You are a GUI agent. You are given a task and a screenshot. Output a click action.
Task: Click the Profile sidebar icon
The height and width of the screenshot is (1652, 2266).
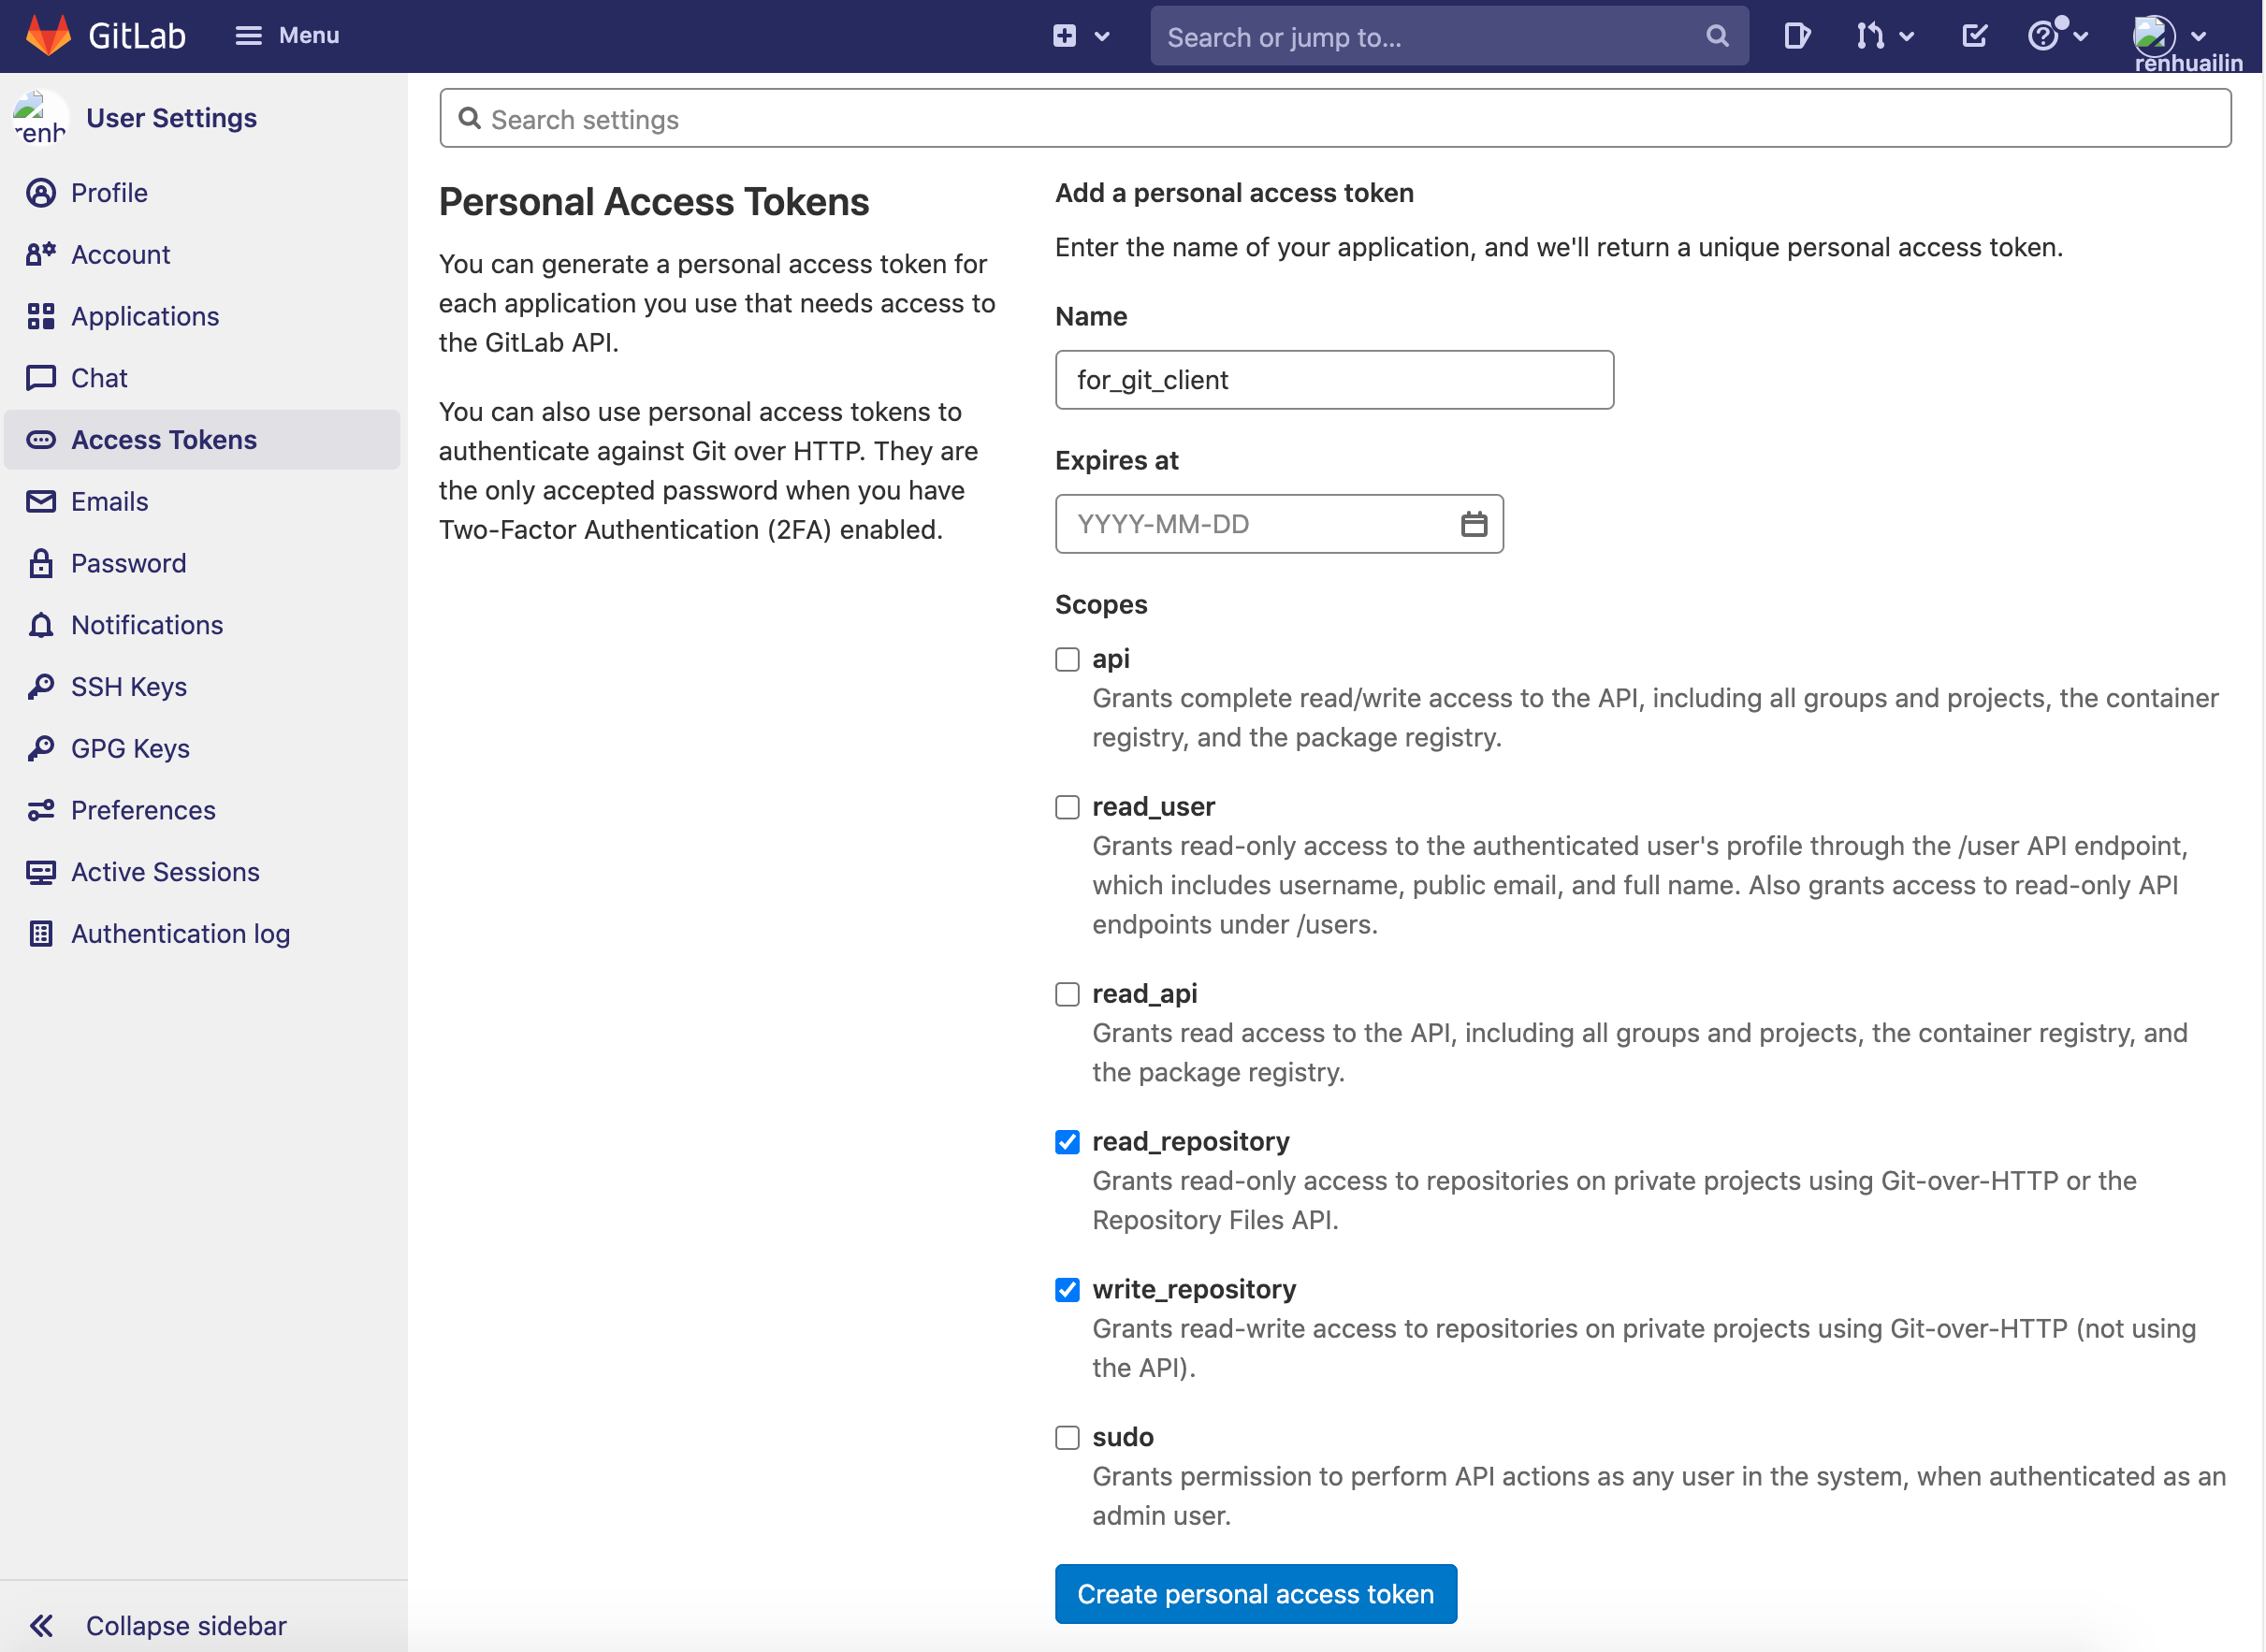point(41,193)
